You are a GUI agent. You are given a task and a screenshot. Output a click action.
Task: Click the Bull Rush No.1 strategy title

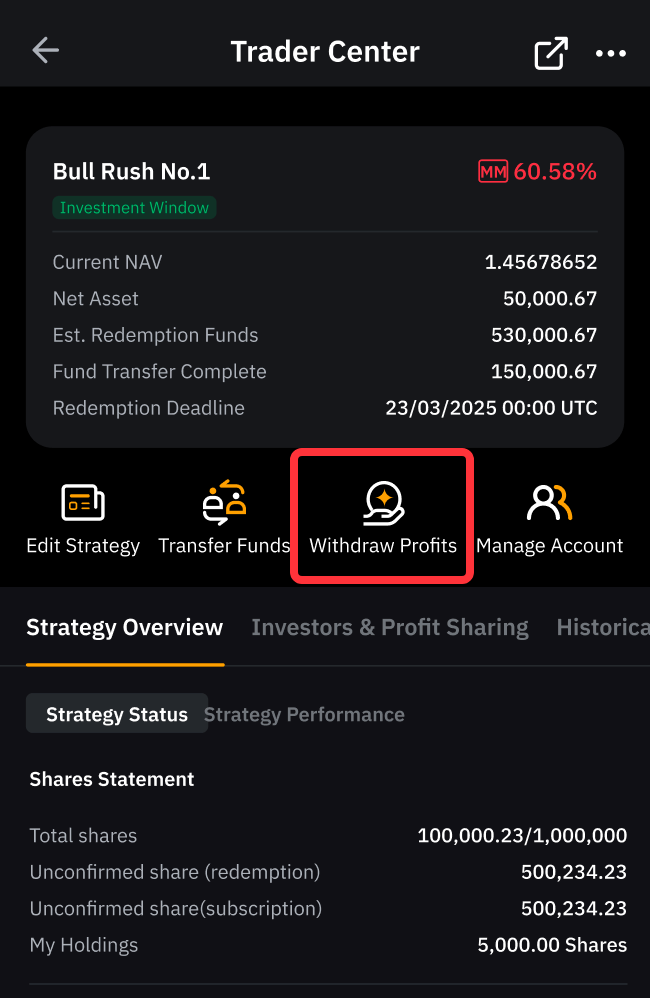(131, 171)
